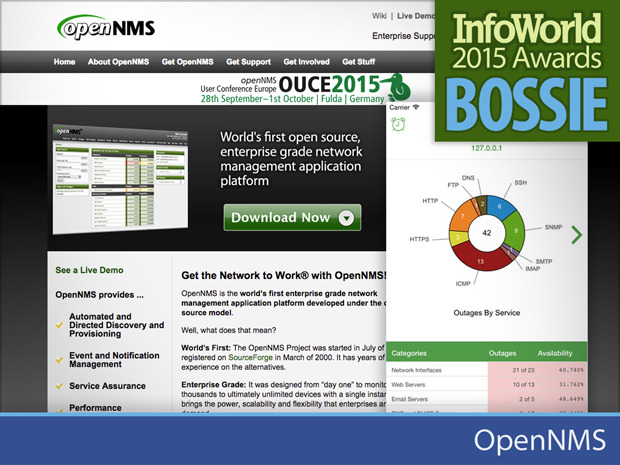
Task: Click the wifi icon next to Carrier
Action: coord(416,107)
